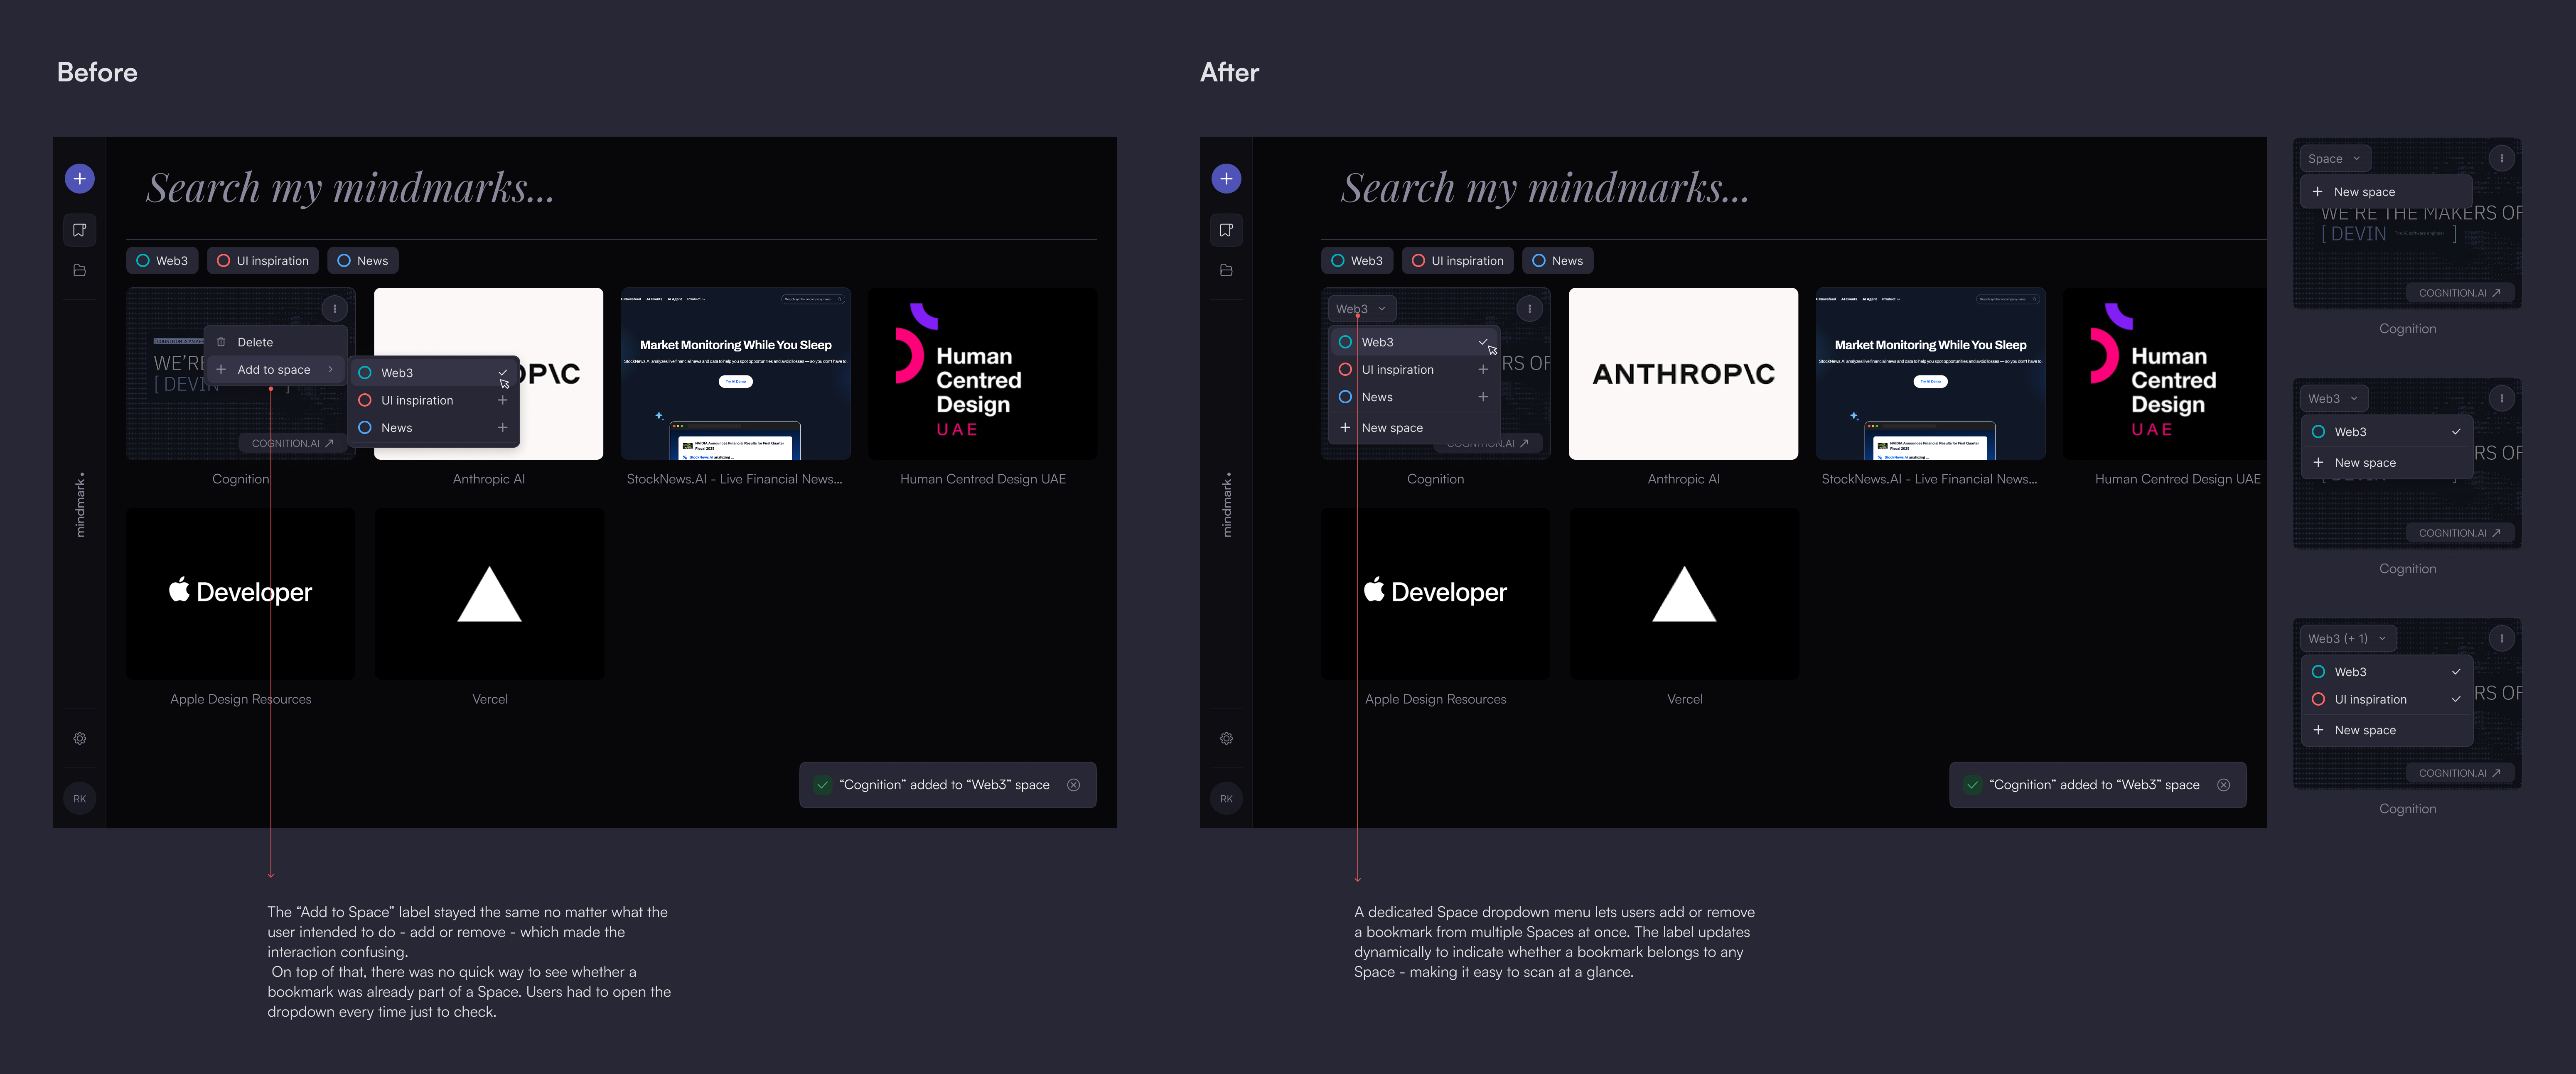Expand Add to space submenu arrow
Viewport: 2576px width, 1074px height.
[330, 370]
